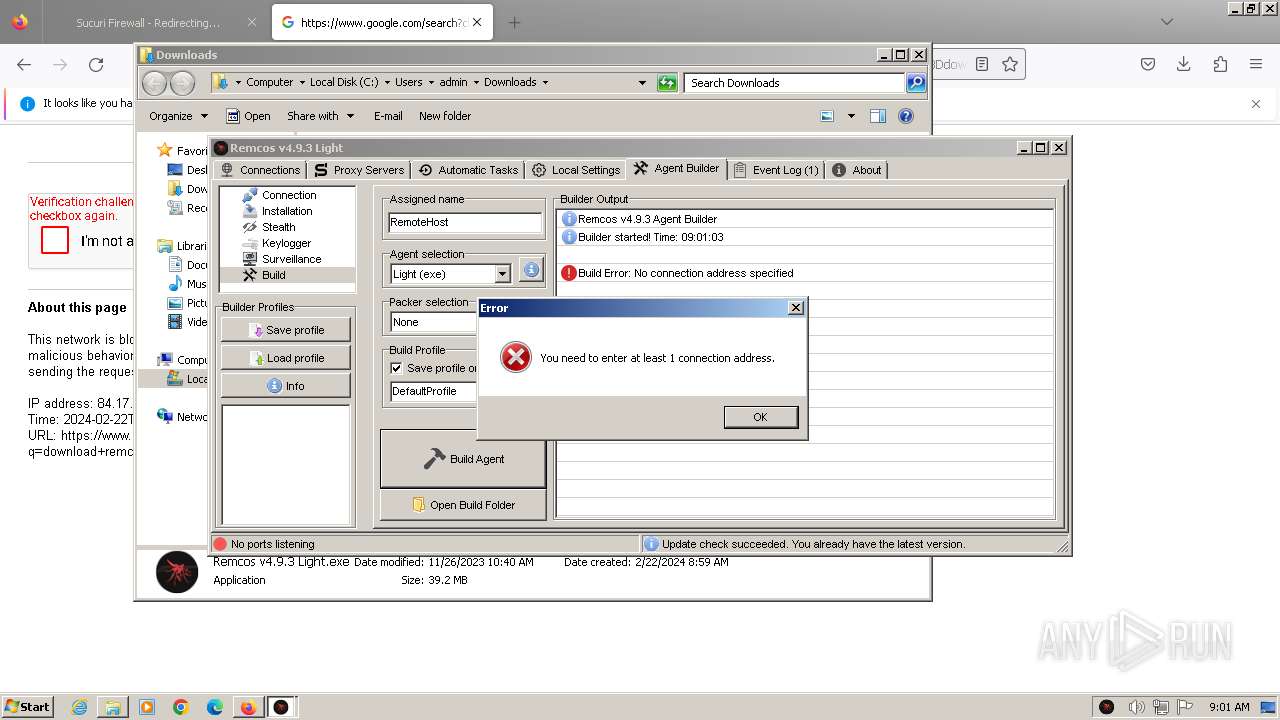Viewport: 1280px width, 720px height.
Task: Click OK in the Error dialog
Action: point(761,417)
